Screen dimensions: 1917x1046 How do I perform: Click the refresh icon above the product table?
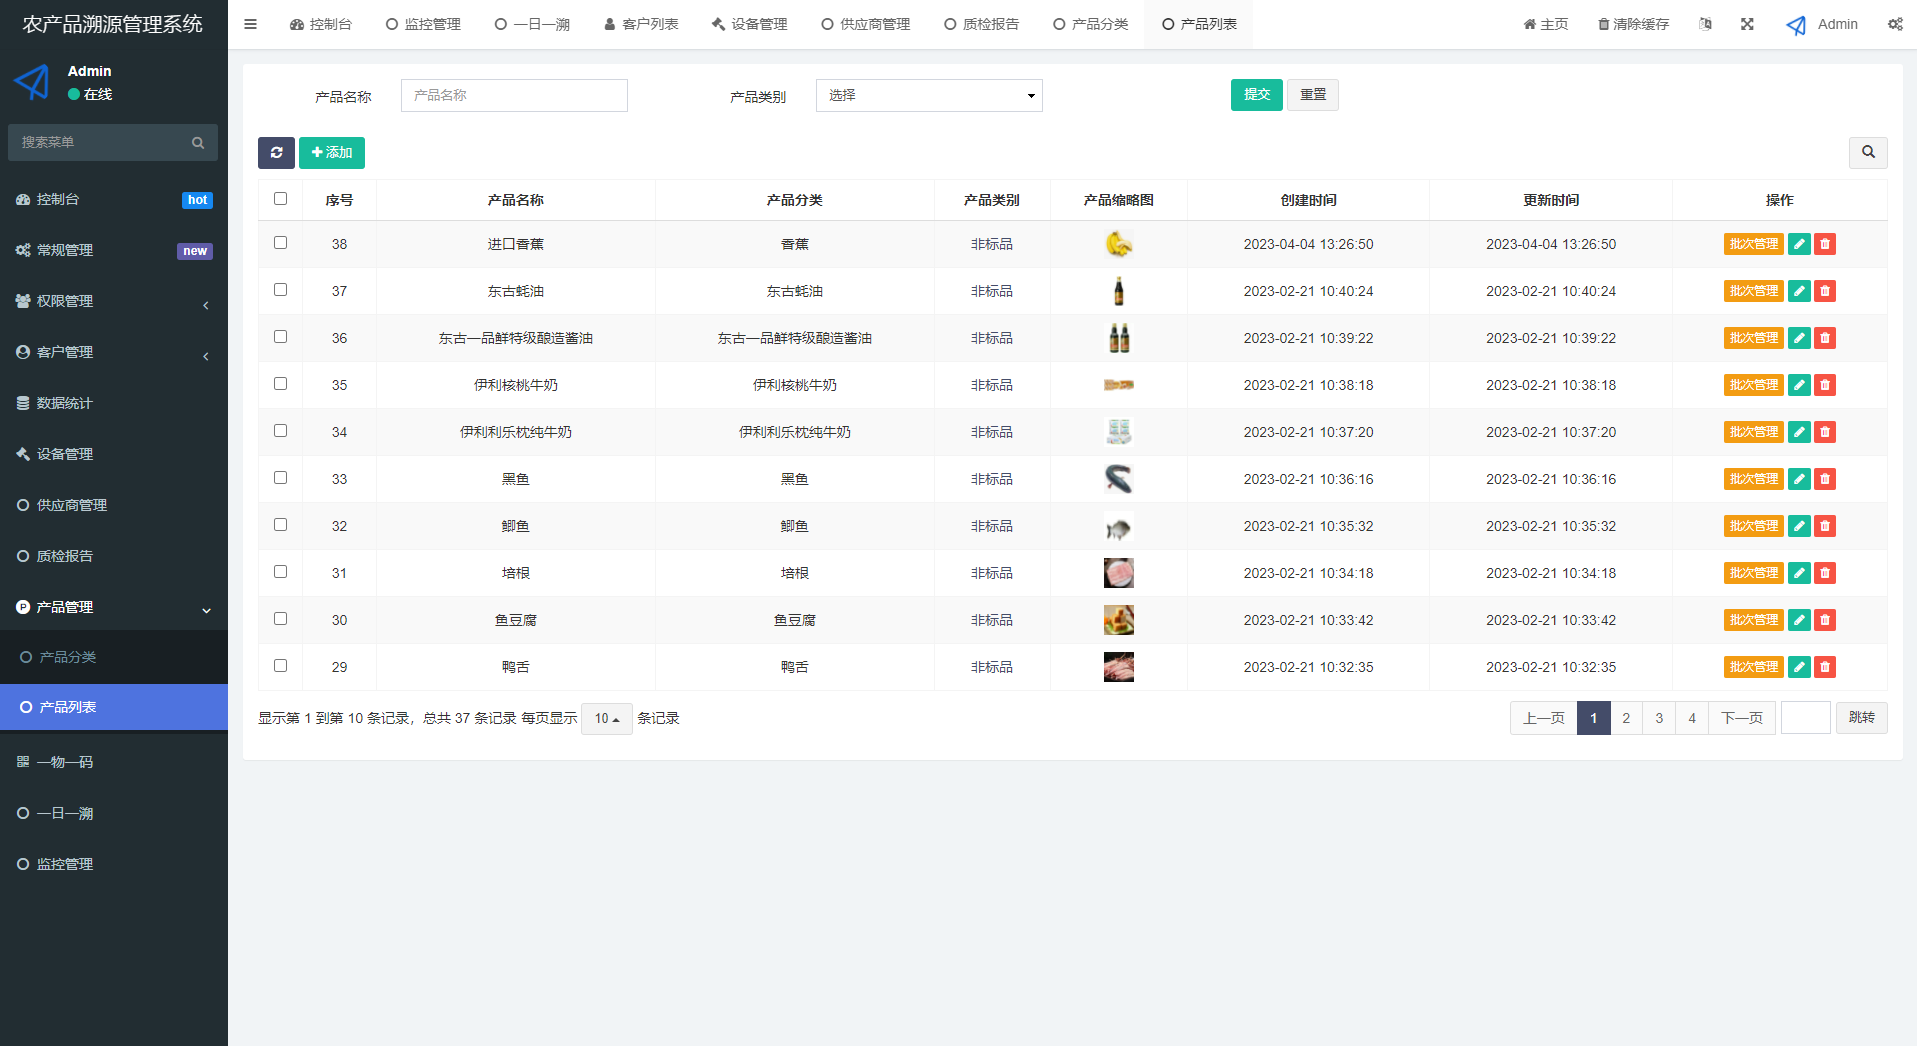[276, 152]
